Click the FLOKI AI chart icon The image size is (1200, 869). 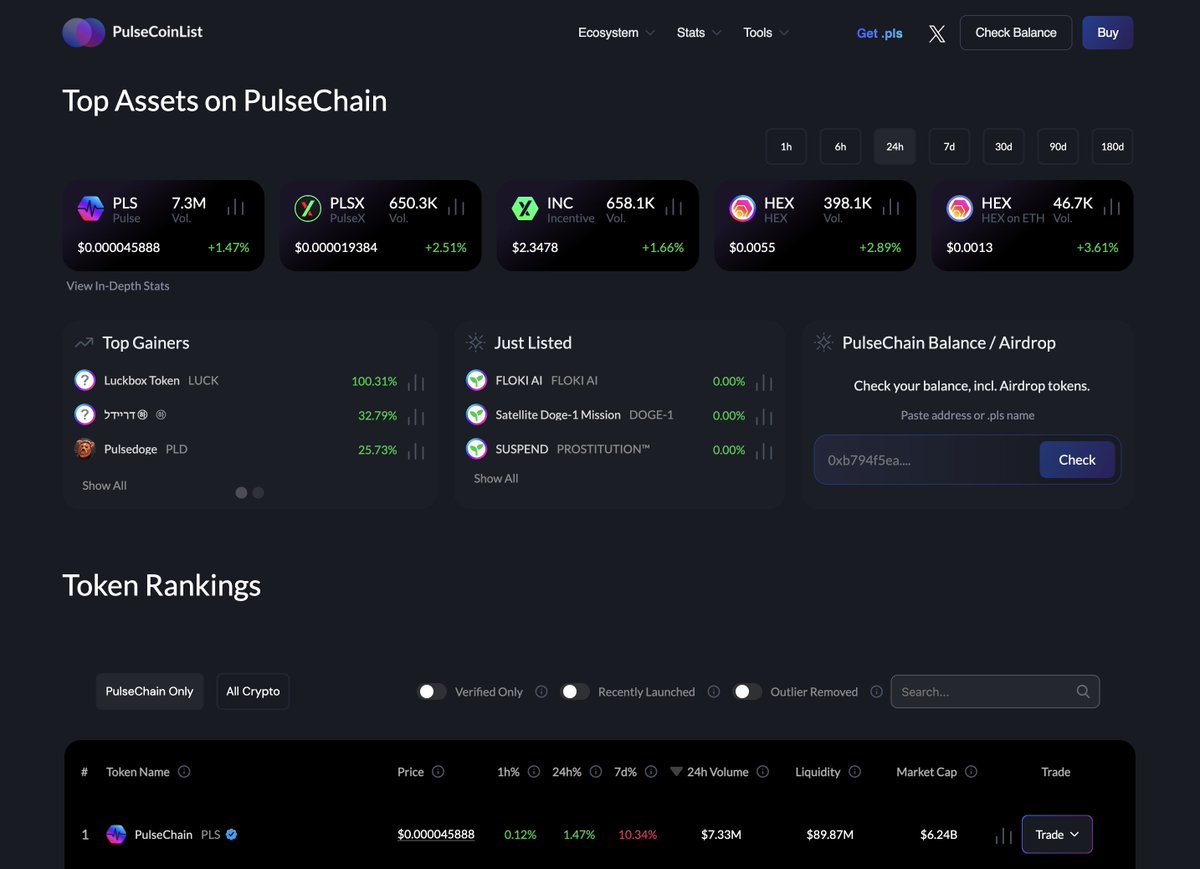point(764,382)
